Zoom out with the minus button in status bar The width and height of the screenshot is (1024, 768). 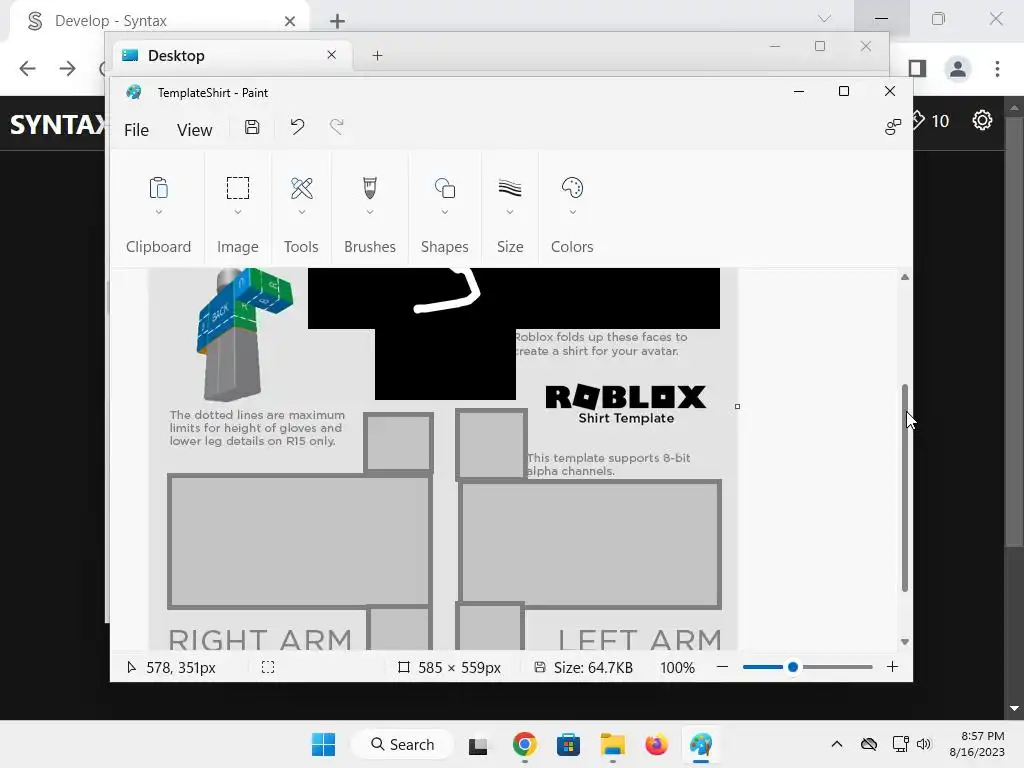click(722, 667)
